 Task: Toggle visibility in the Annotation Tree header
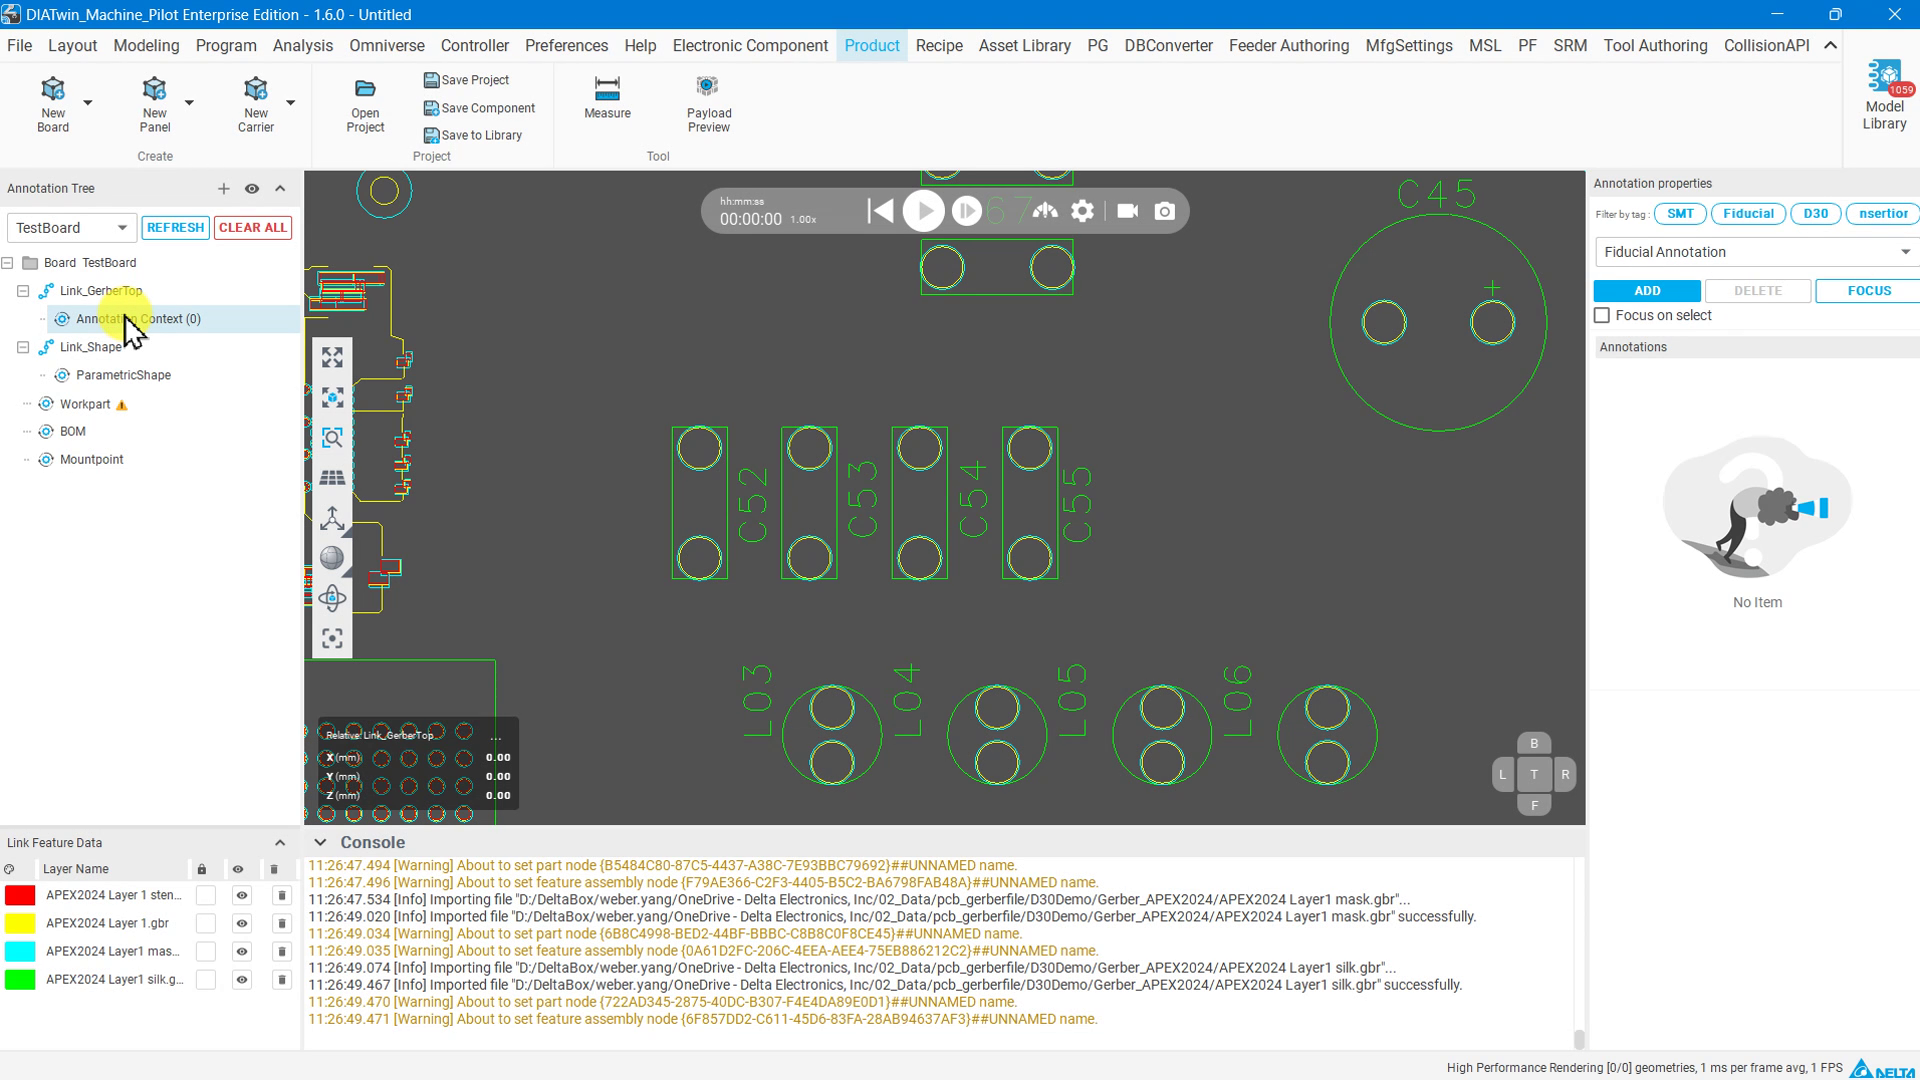coord(252,188)
